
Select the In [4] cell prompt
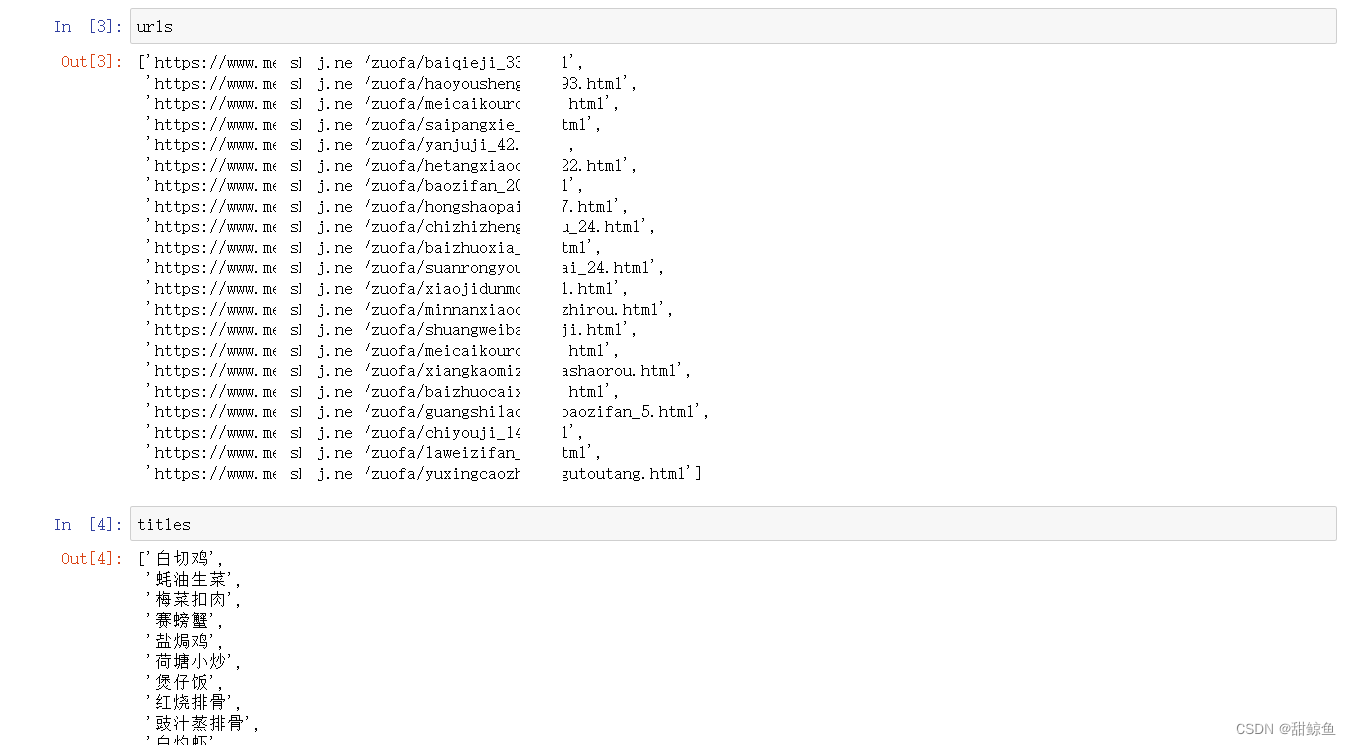[x=88, y=524]
